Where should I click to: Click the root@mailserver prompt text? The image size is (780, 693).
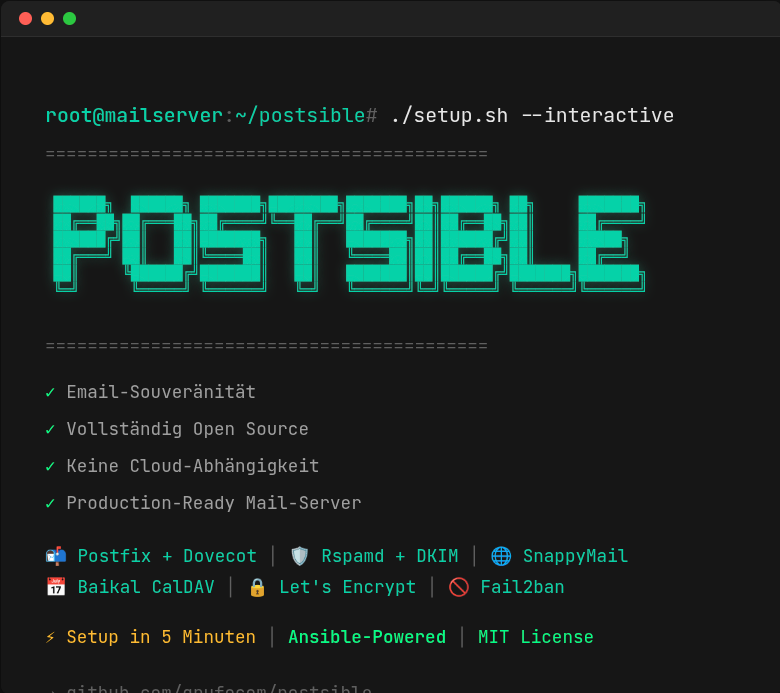134,115
